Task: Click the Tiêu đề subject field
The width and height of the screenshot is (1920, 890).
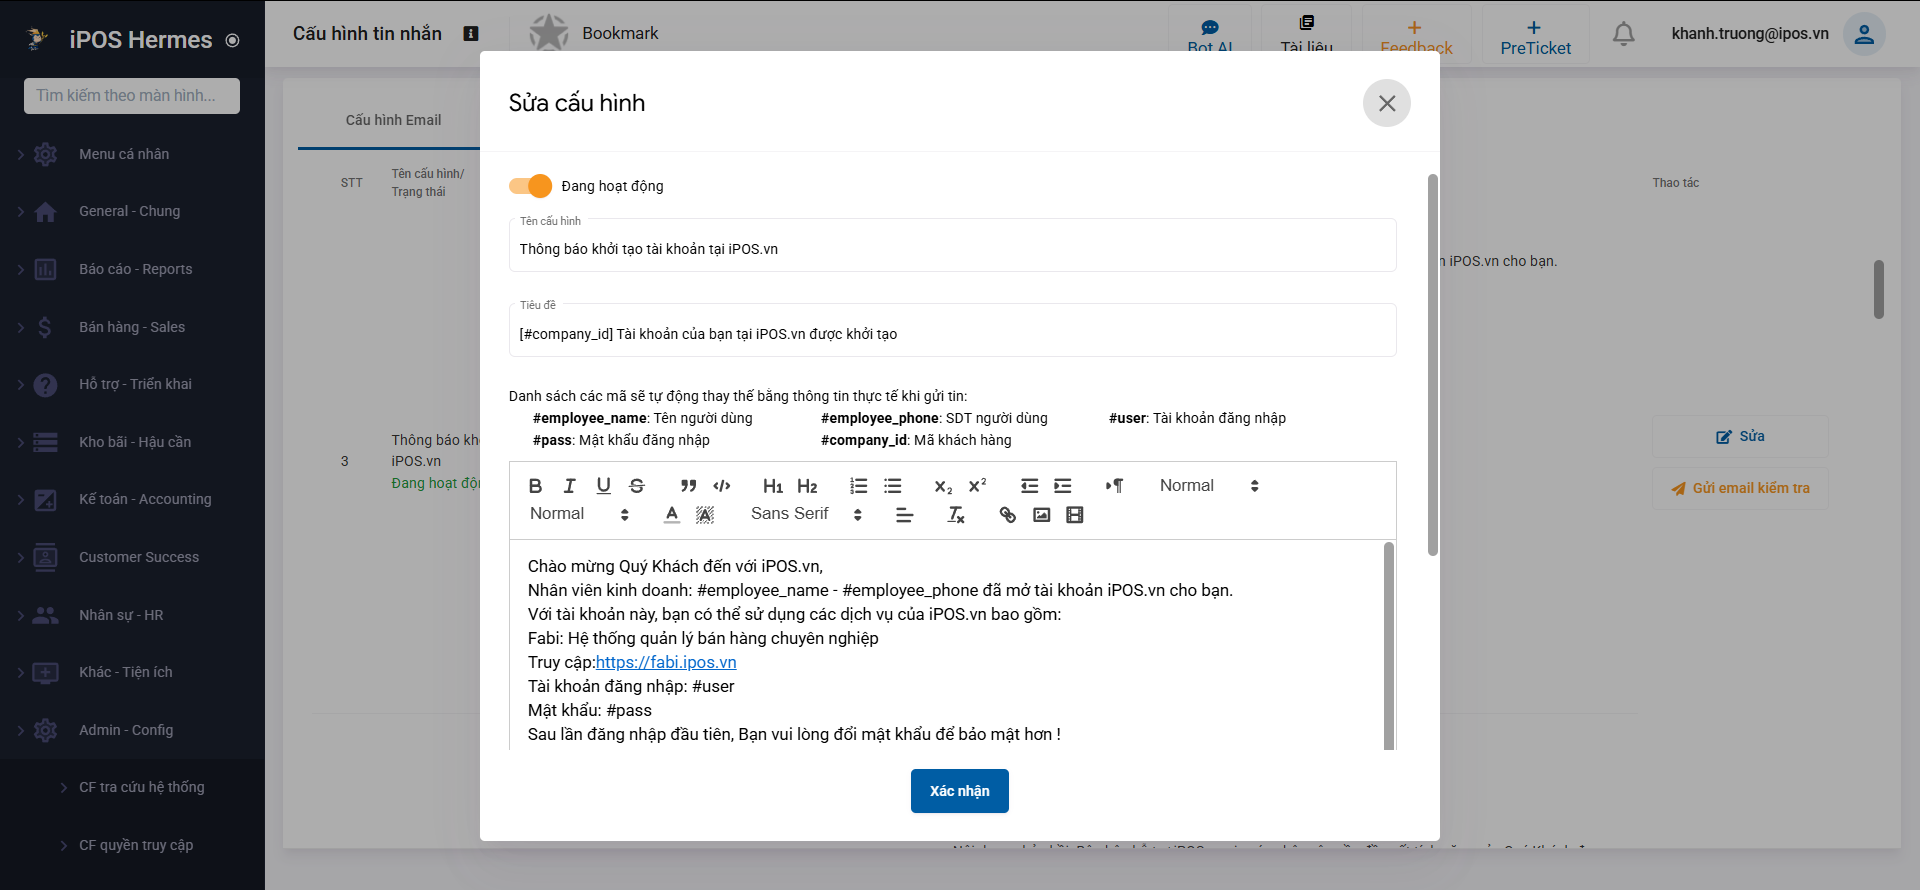Action: click(953, 331)
